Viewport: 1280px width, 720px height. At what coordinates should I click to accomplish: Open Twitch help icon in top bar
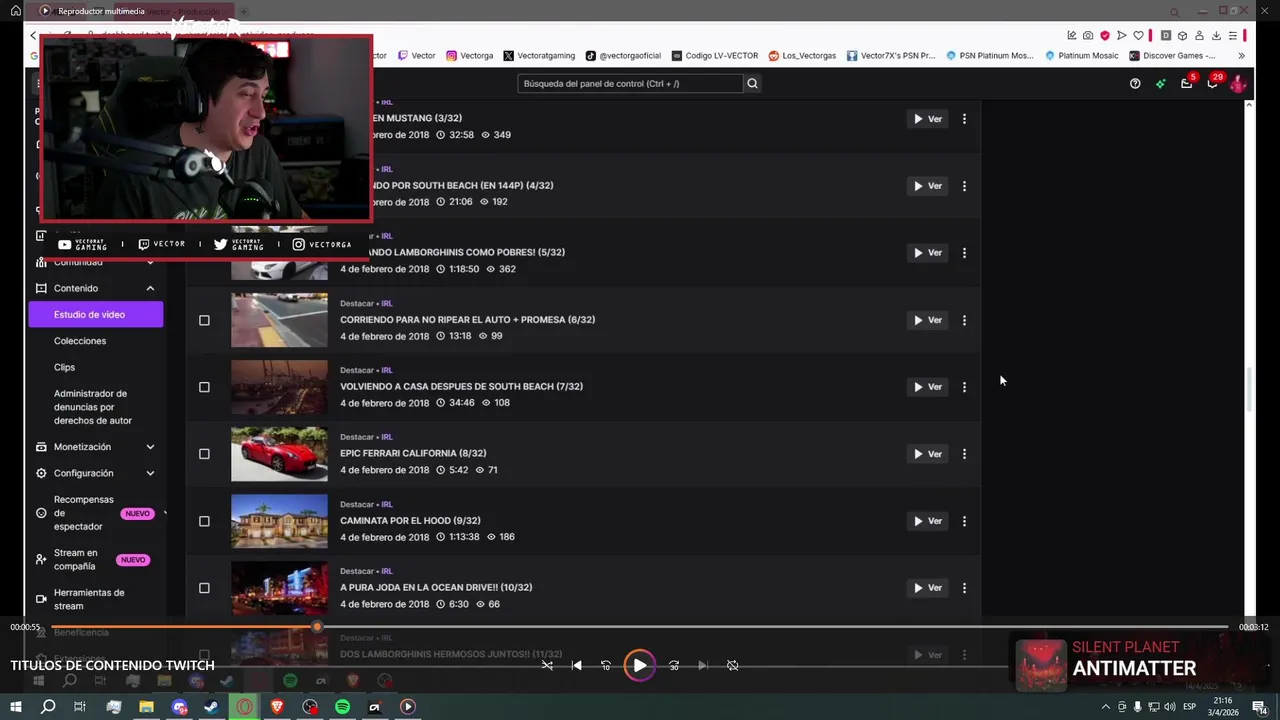pyautogui.click(x=1135, y=84)
